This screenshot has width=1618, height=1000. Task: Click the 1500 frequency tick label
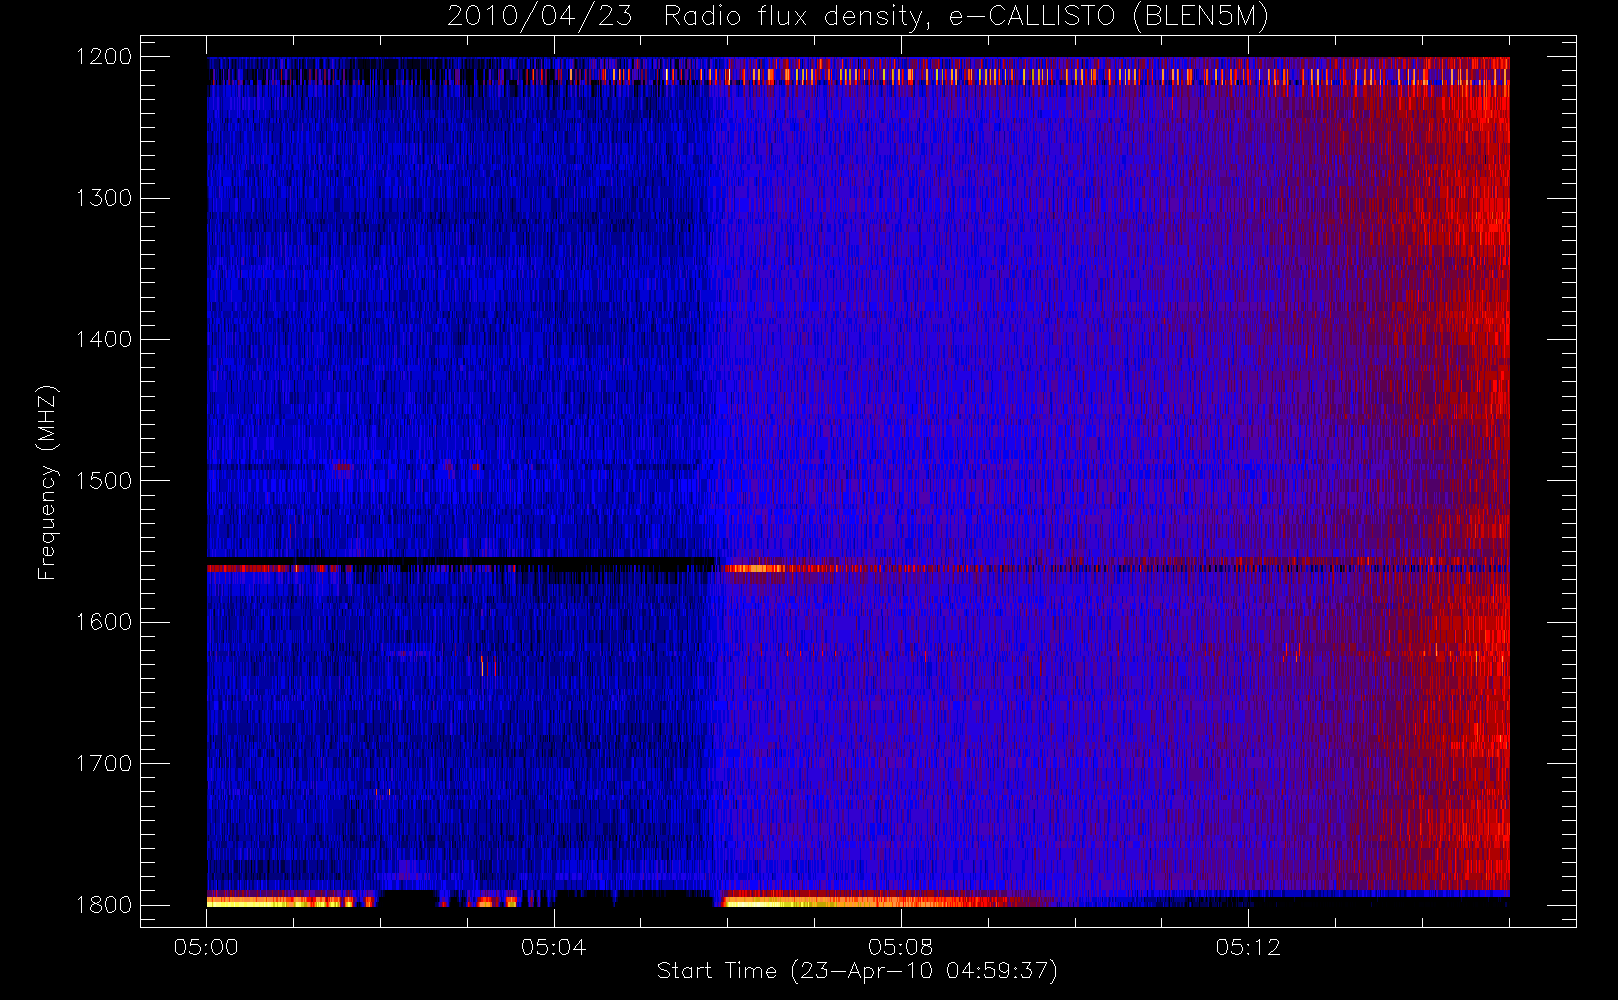[x=105, y=481]
